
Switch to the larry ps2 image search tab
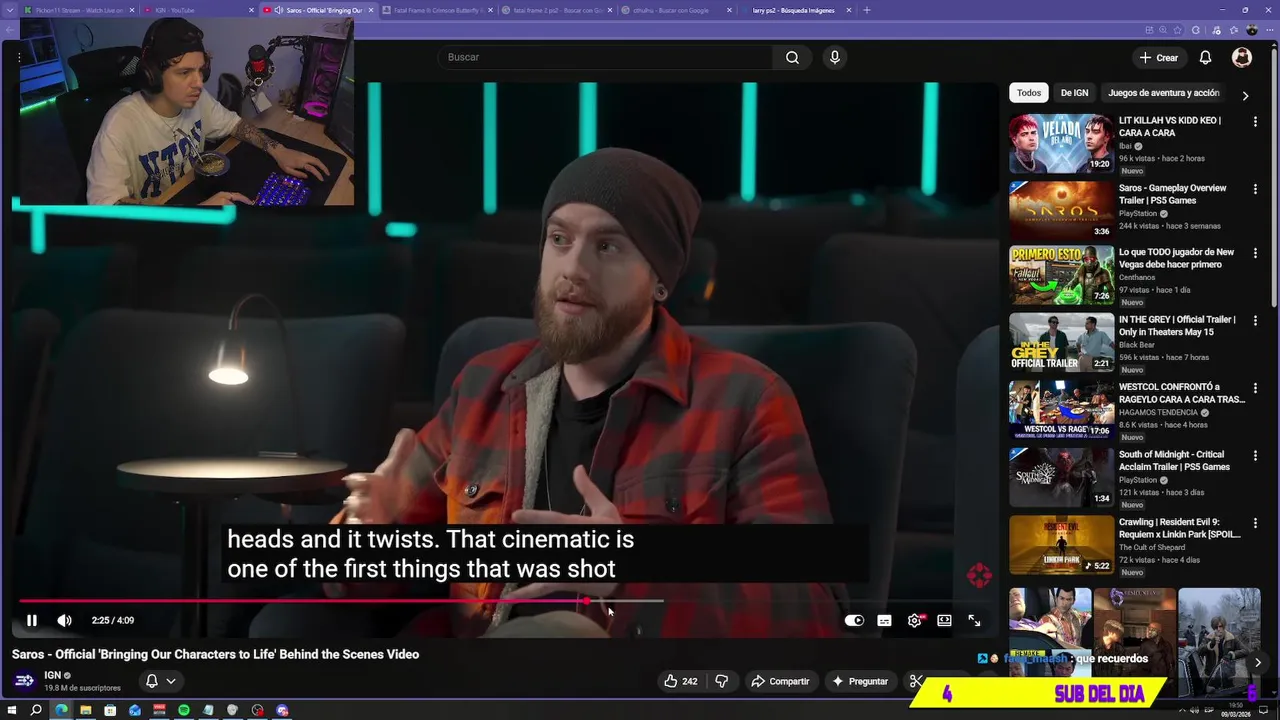pyautogui.click(x=794, y=10)
